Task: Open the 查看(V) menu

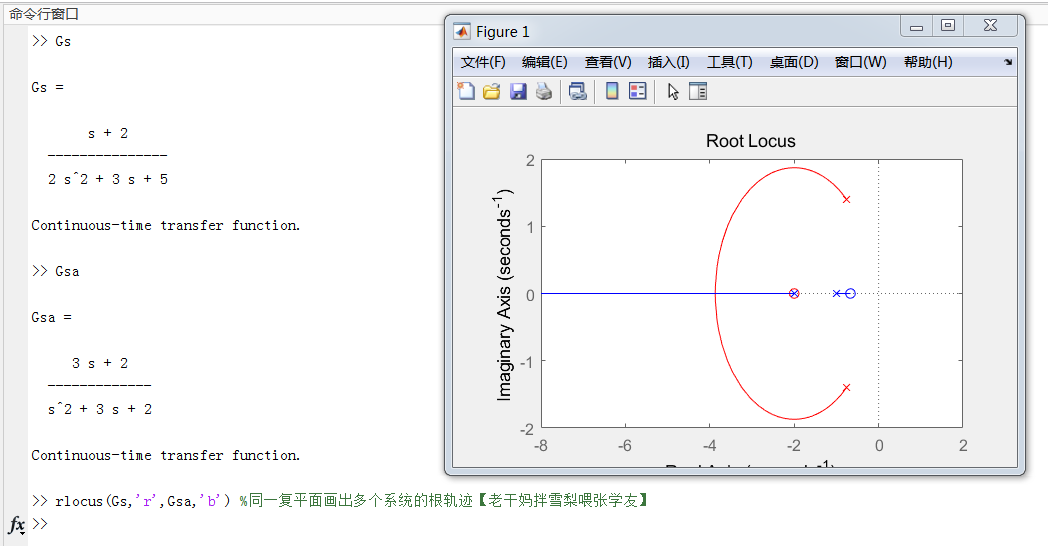Action: pyautogui.click(x=608, y=62)
